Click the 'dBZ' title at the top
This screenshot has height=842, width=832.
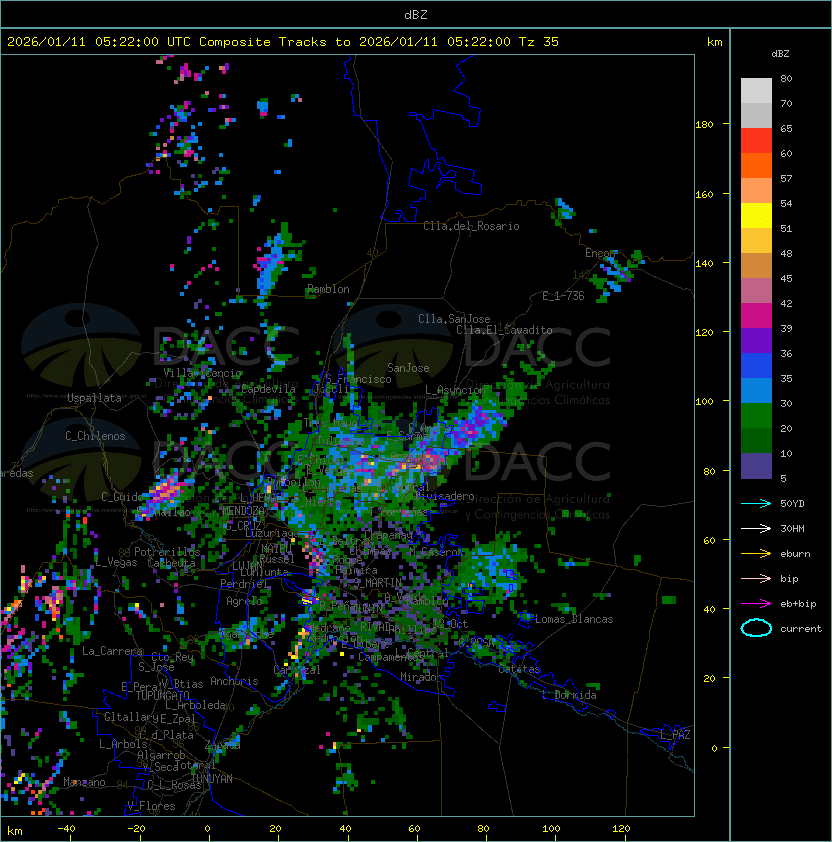pos(416,14)
